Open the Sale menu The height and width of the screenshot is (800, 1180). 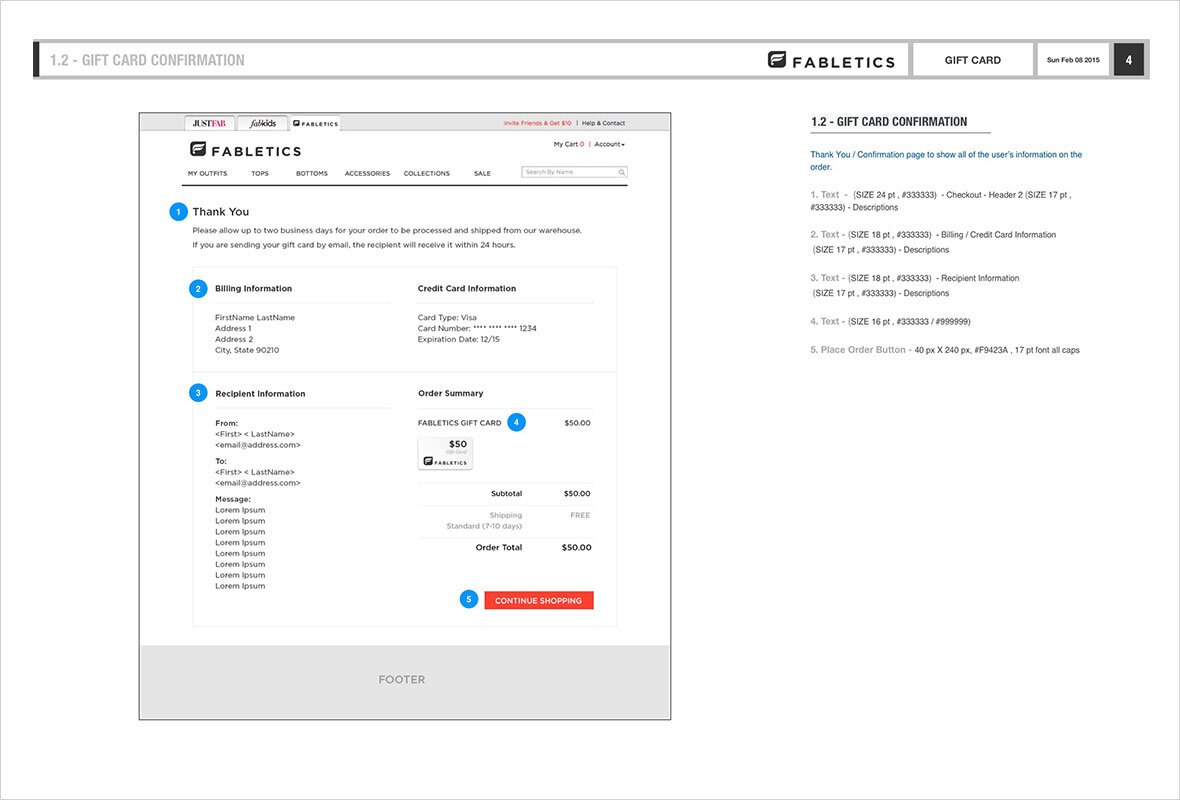click(x=482, y=173)
